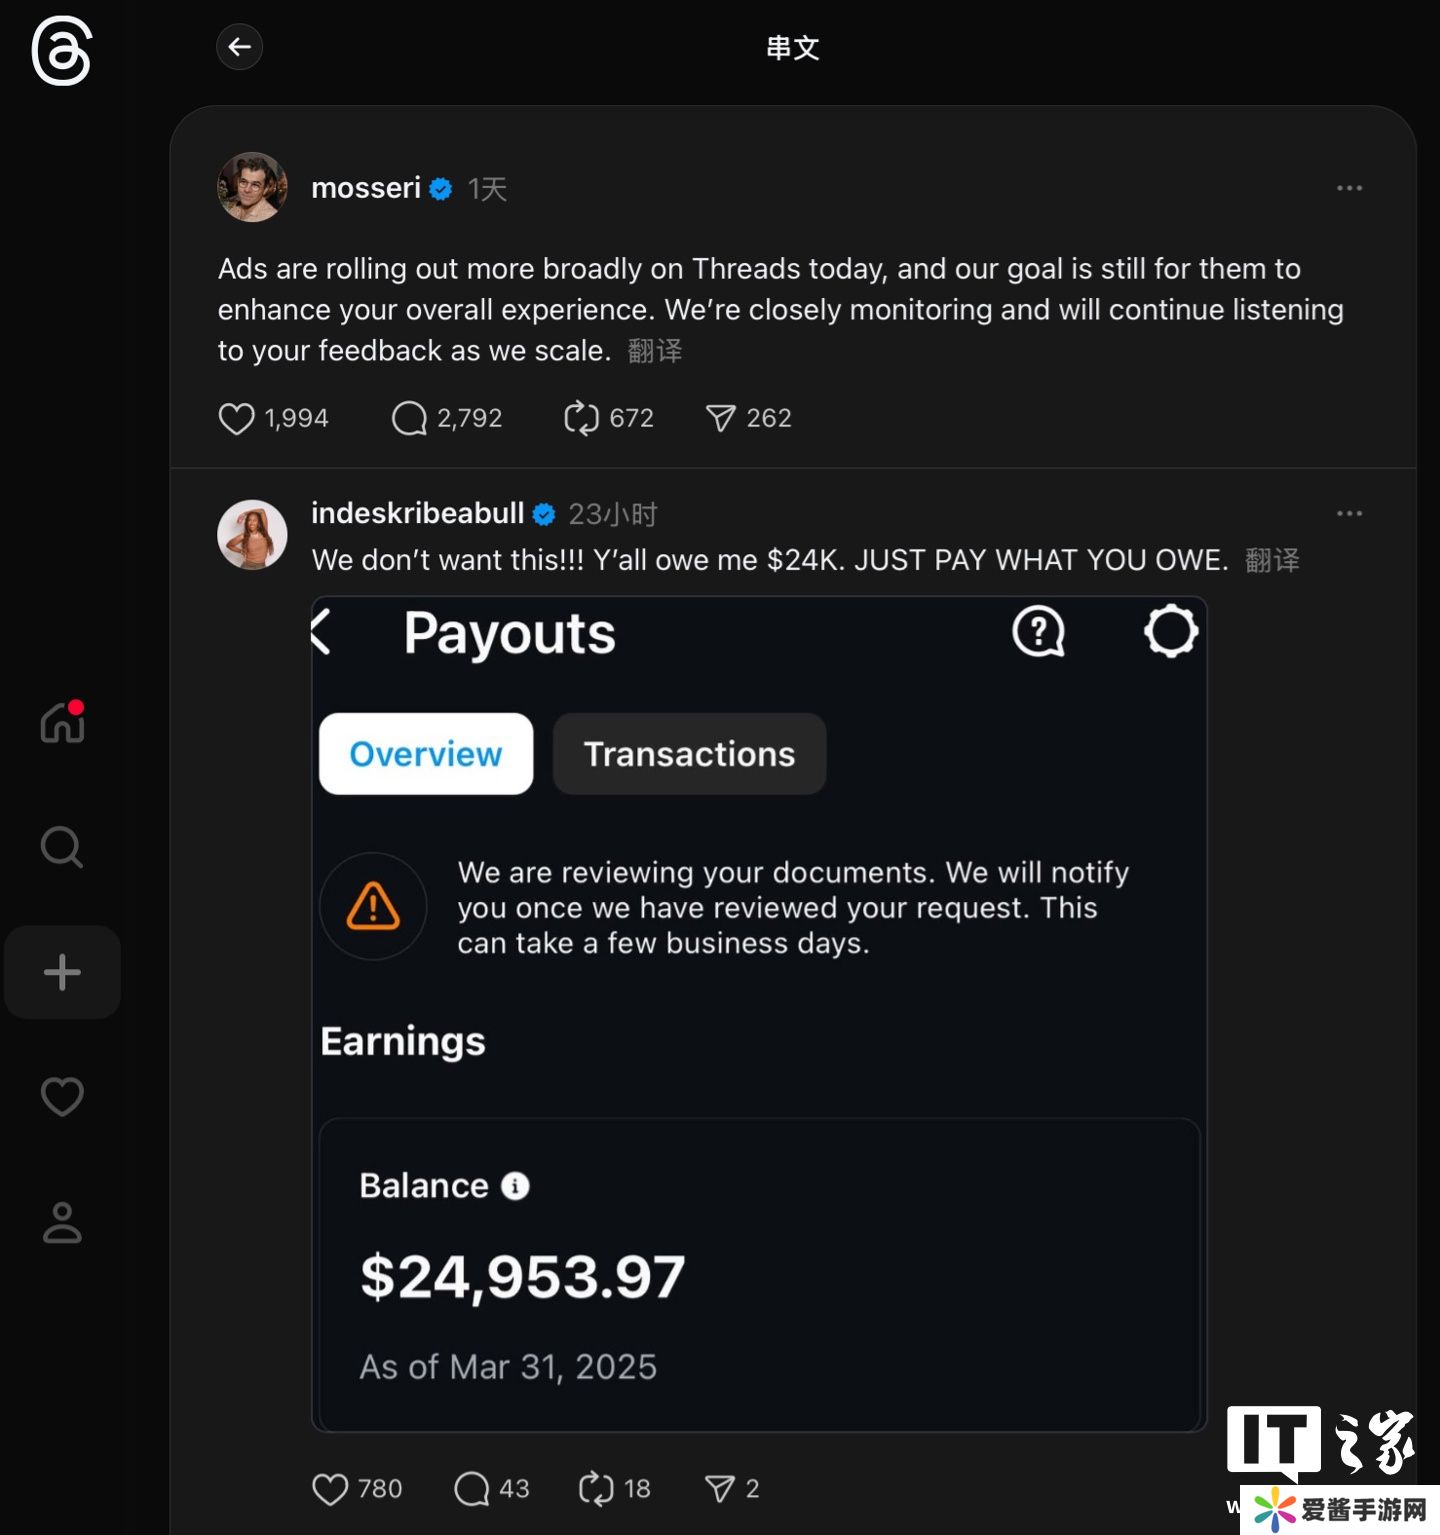The image size is (1440, 1535).
Task: Click the Threads logo icon
Action: tap(61, 52)
